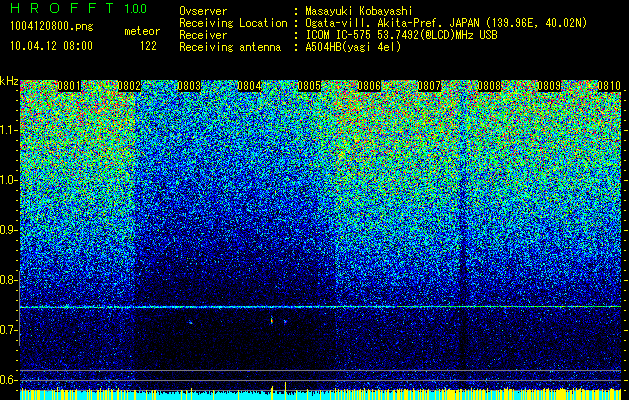Click the tallest yellow spike in the bottom power strip

(285, 391)
